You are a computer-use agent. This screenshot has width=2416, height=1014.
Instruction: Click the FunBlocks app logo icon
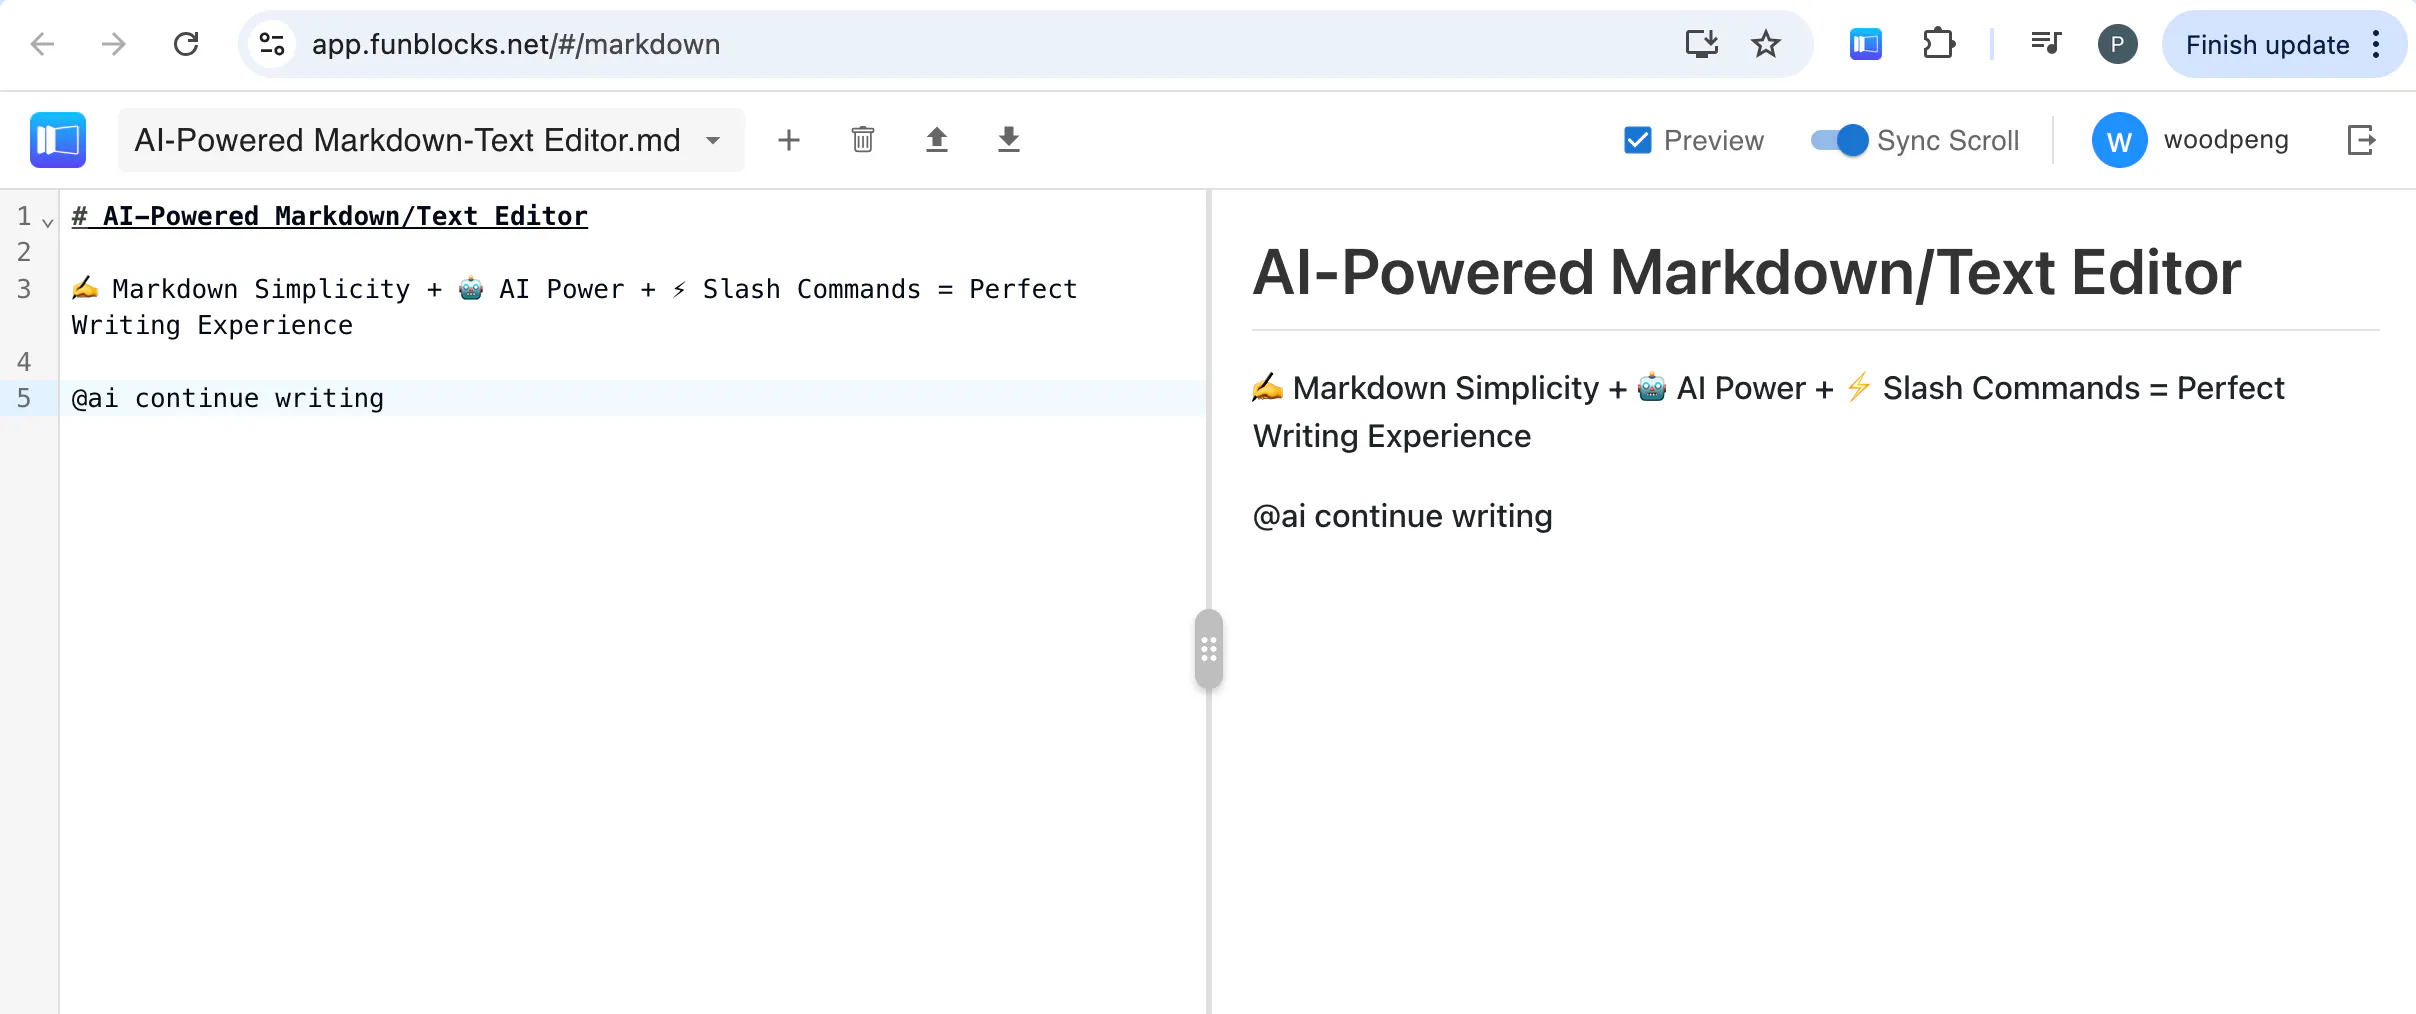58,140
